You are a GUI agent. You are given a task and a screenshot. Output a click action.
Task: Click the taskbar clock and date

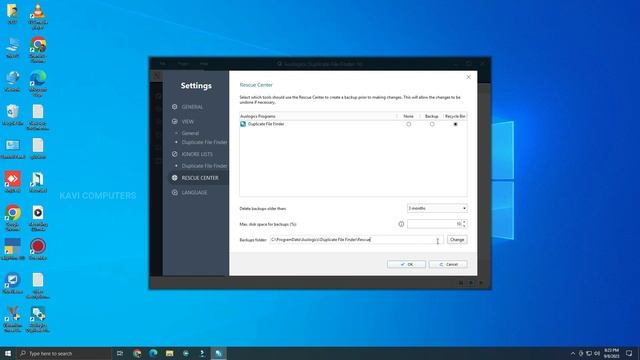click(611, 353)
